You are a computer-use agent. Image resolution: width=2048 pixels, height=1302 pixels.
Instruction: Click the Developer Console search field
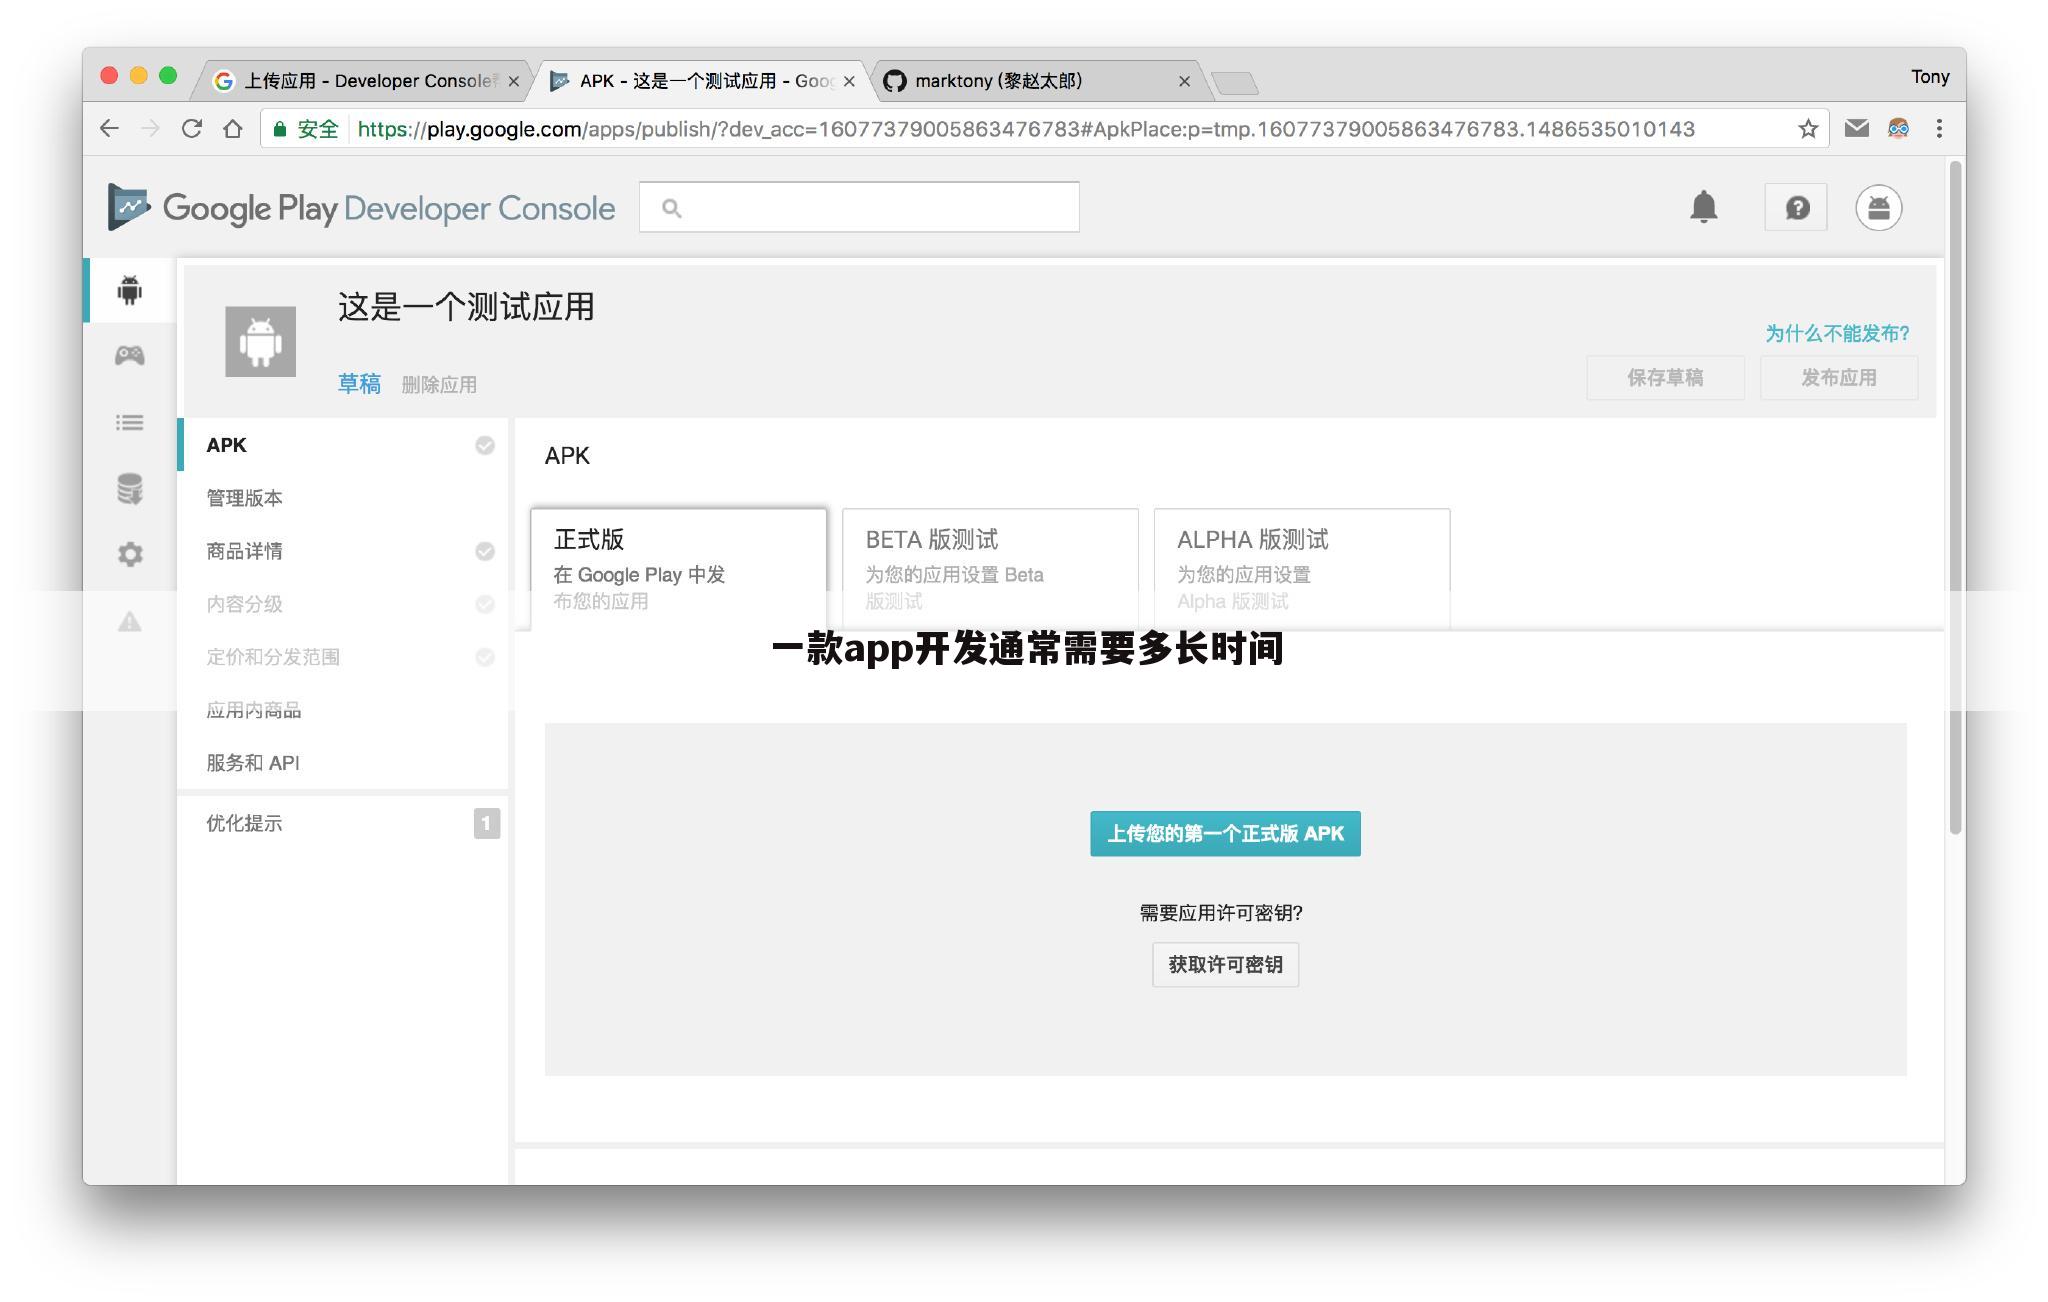[x=859, y=207]
